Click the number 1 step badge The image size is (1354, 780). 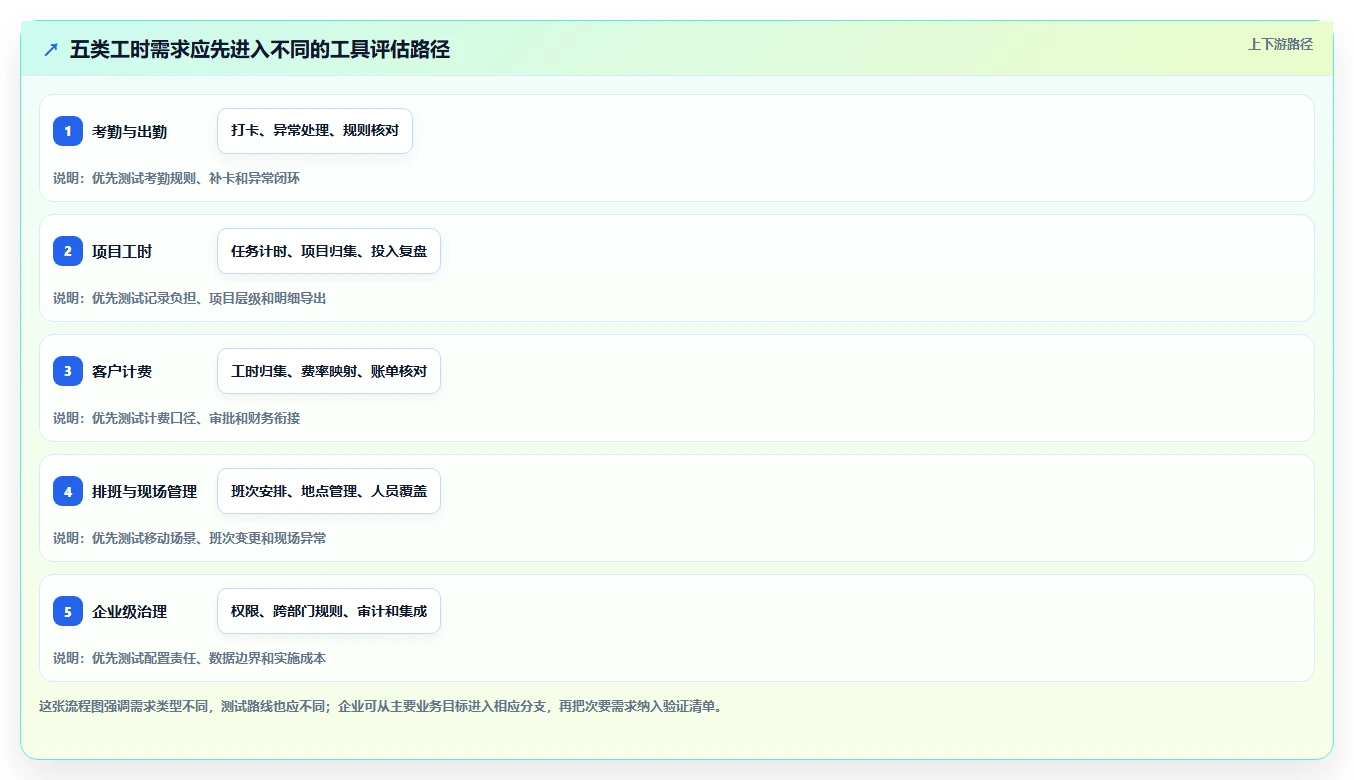click(68, 131)
